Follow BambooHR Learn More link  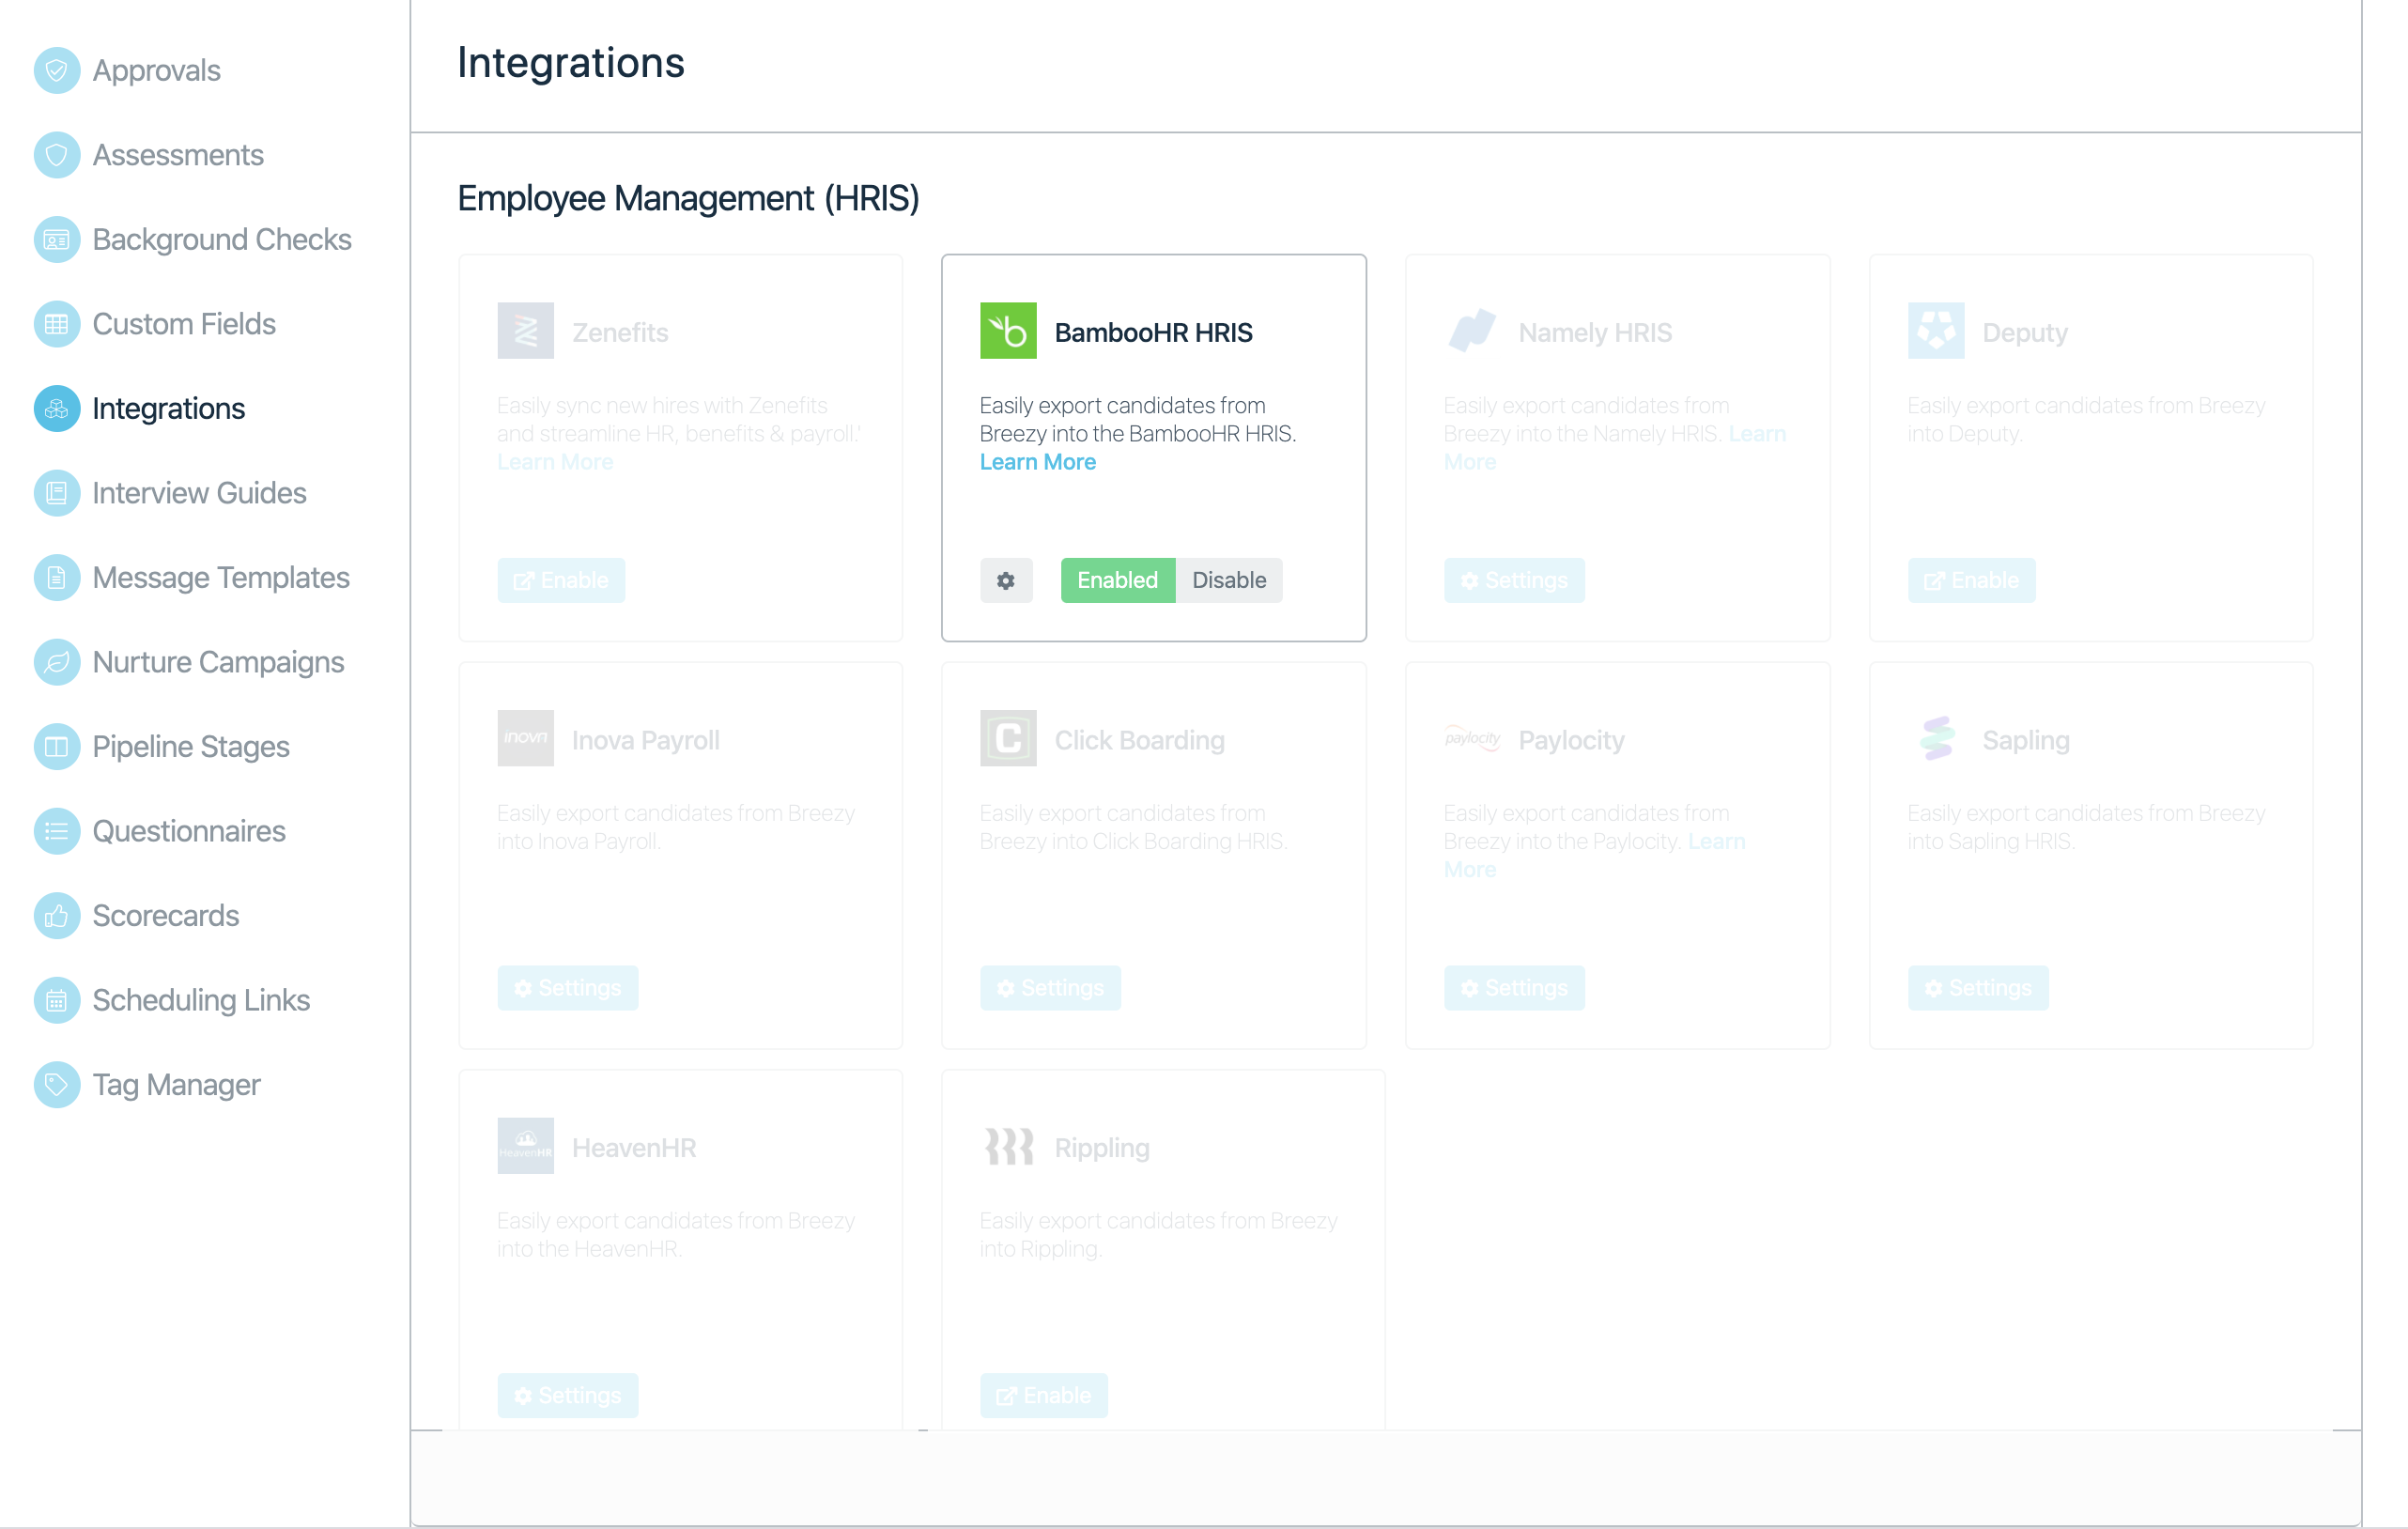click(x=1037, y=462)
